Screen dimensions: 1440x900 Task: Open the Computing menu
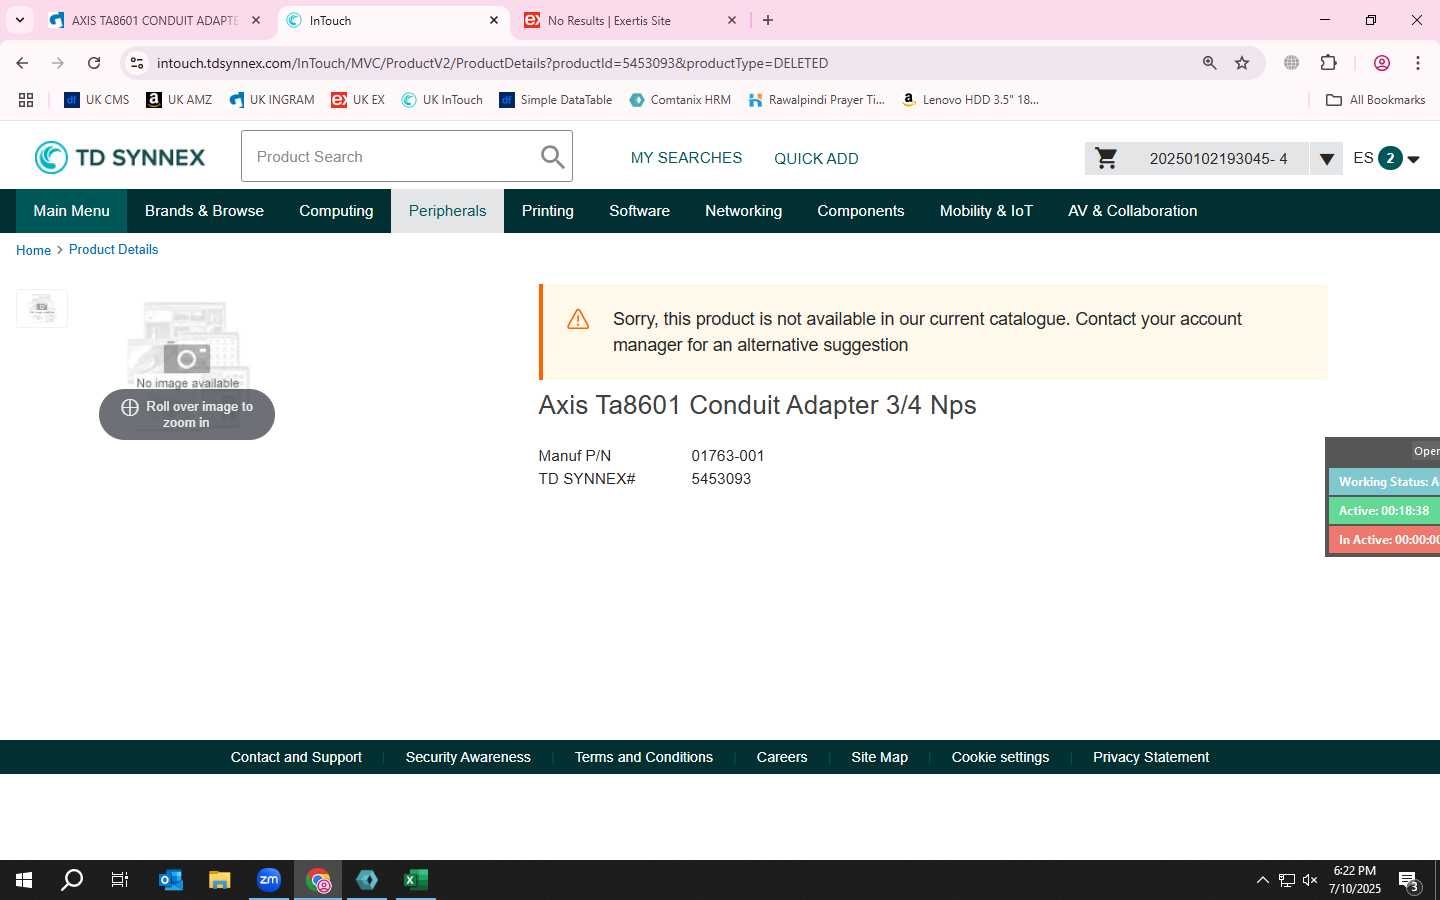pyautogui.click(x=336, y=211)
